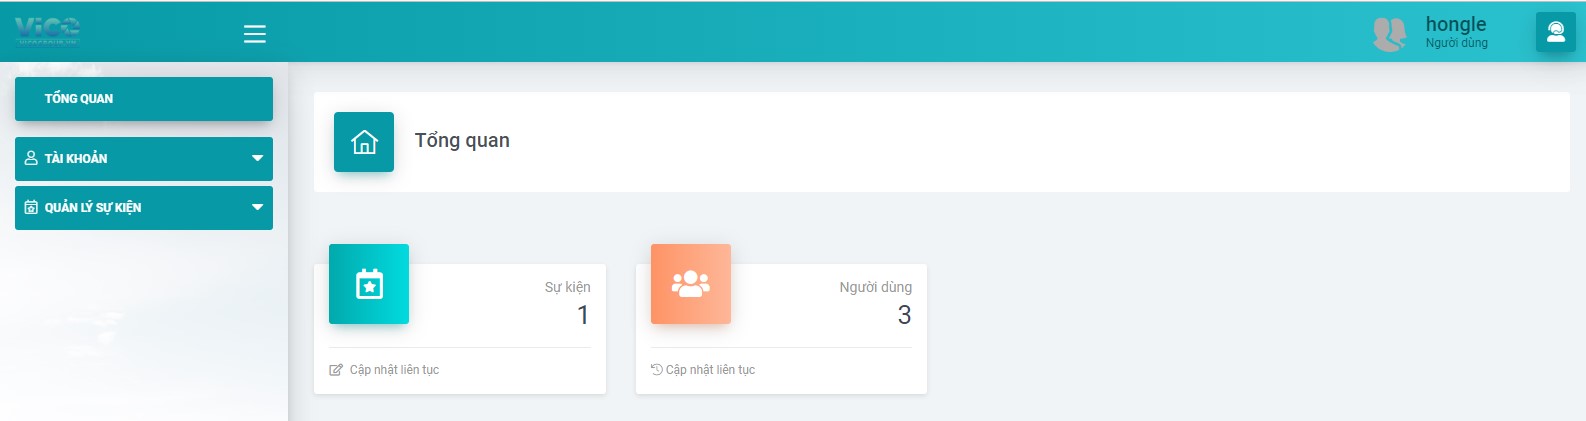Click the orange users group tile
1586x421 pixels.
pyautogui.click(x=691, y=284)
